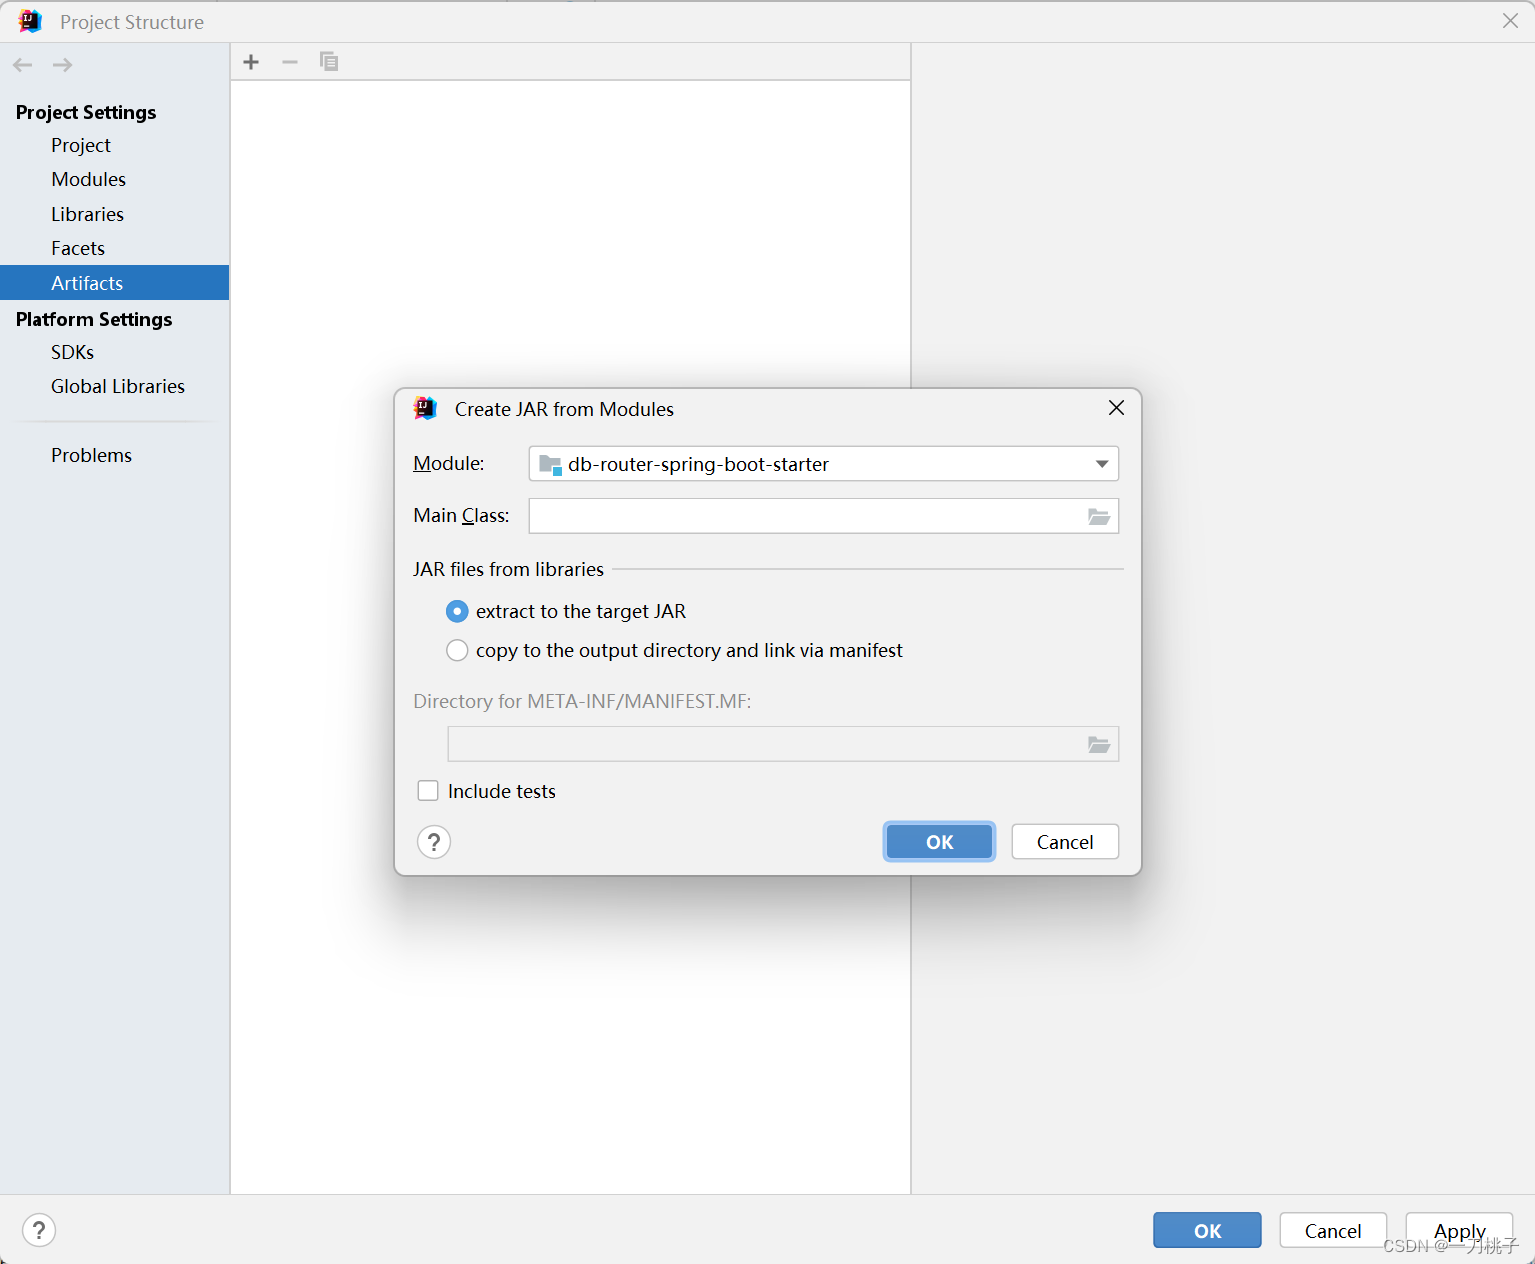
Task: Click the help icon at bottom left
Action: (39, 1230)
